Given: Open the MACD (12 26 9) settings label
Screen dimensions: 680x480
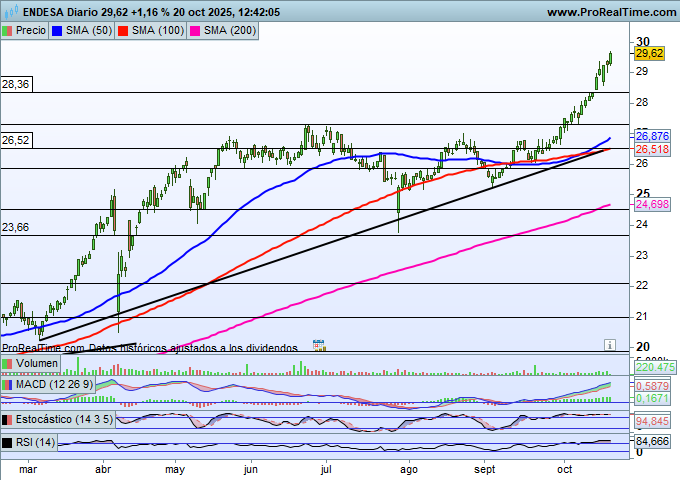Looking at the screenshot, I should pos(54,384).
